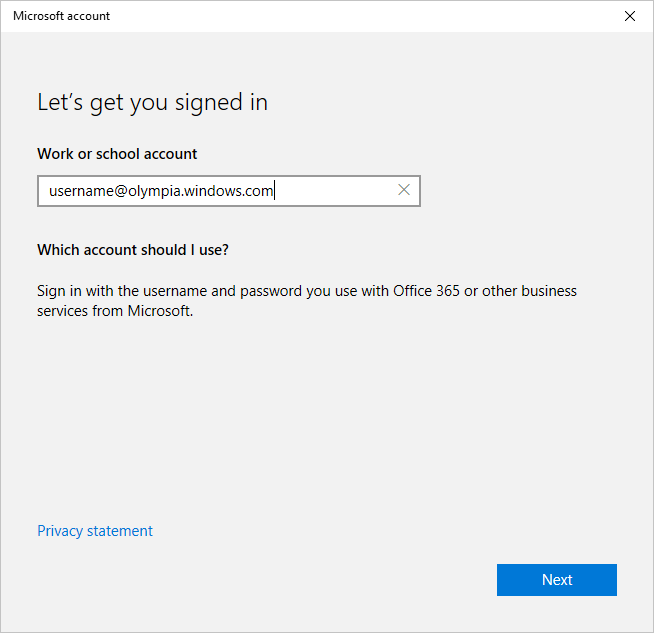The width and height of the screenshot is (654, 633).
Task: Click the 'Let's get you signed in' heading
Action: click(x=152, y=102)
